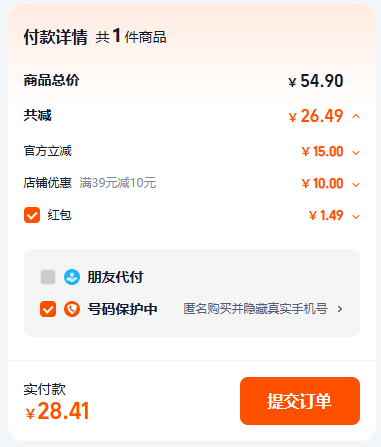Screen dimensions: 381x447
Task: Enable the 朋友代付 checkbox
Action: click(x=48, y=277)
